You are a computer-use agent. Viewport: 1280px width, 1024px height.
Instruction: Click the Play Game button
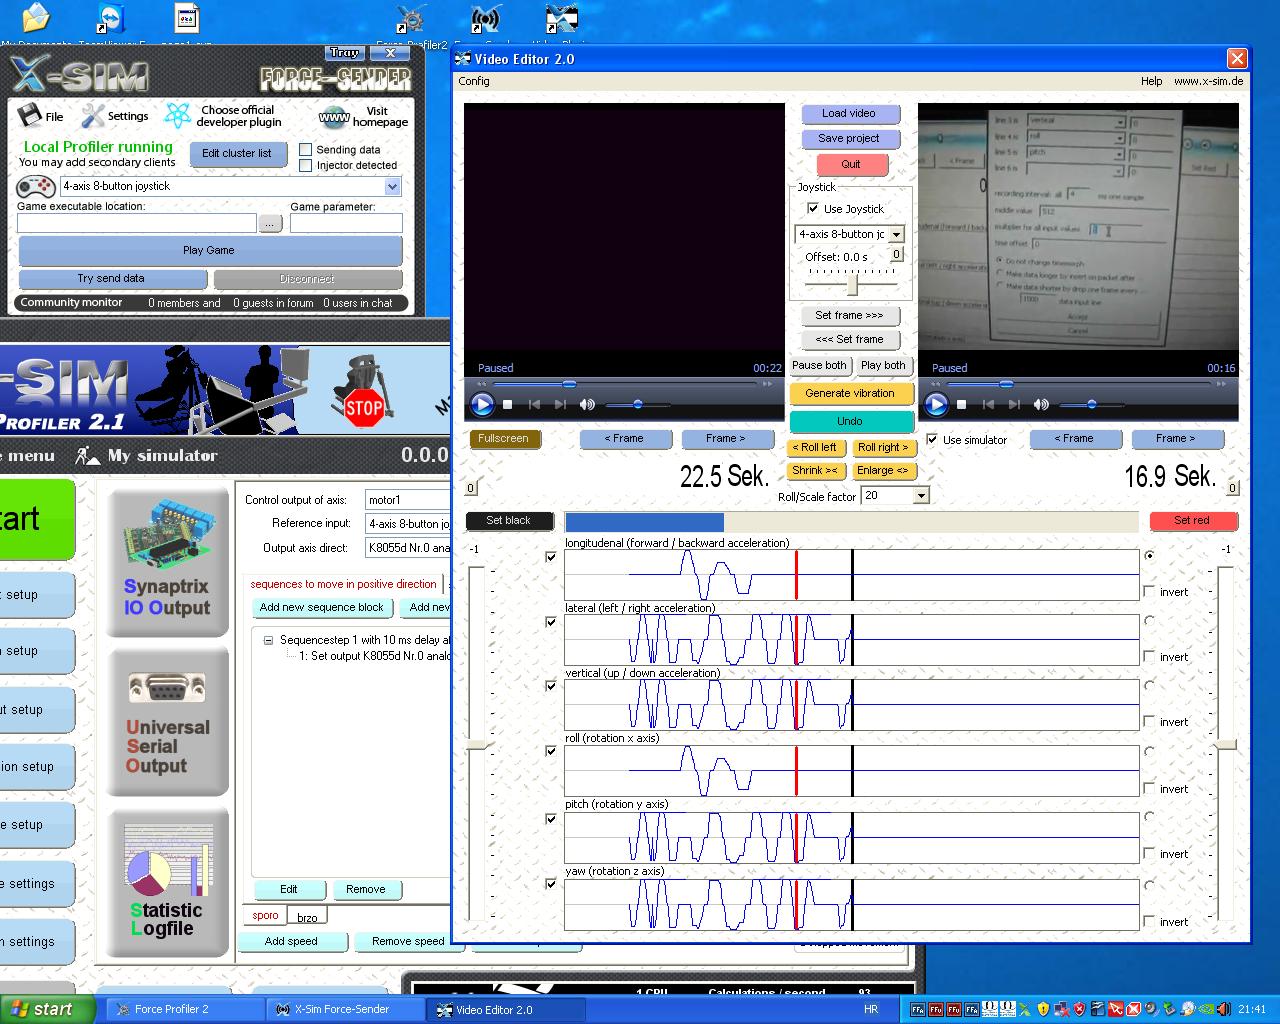tap(209, 250)
